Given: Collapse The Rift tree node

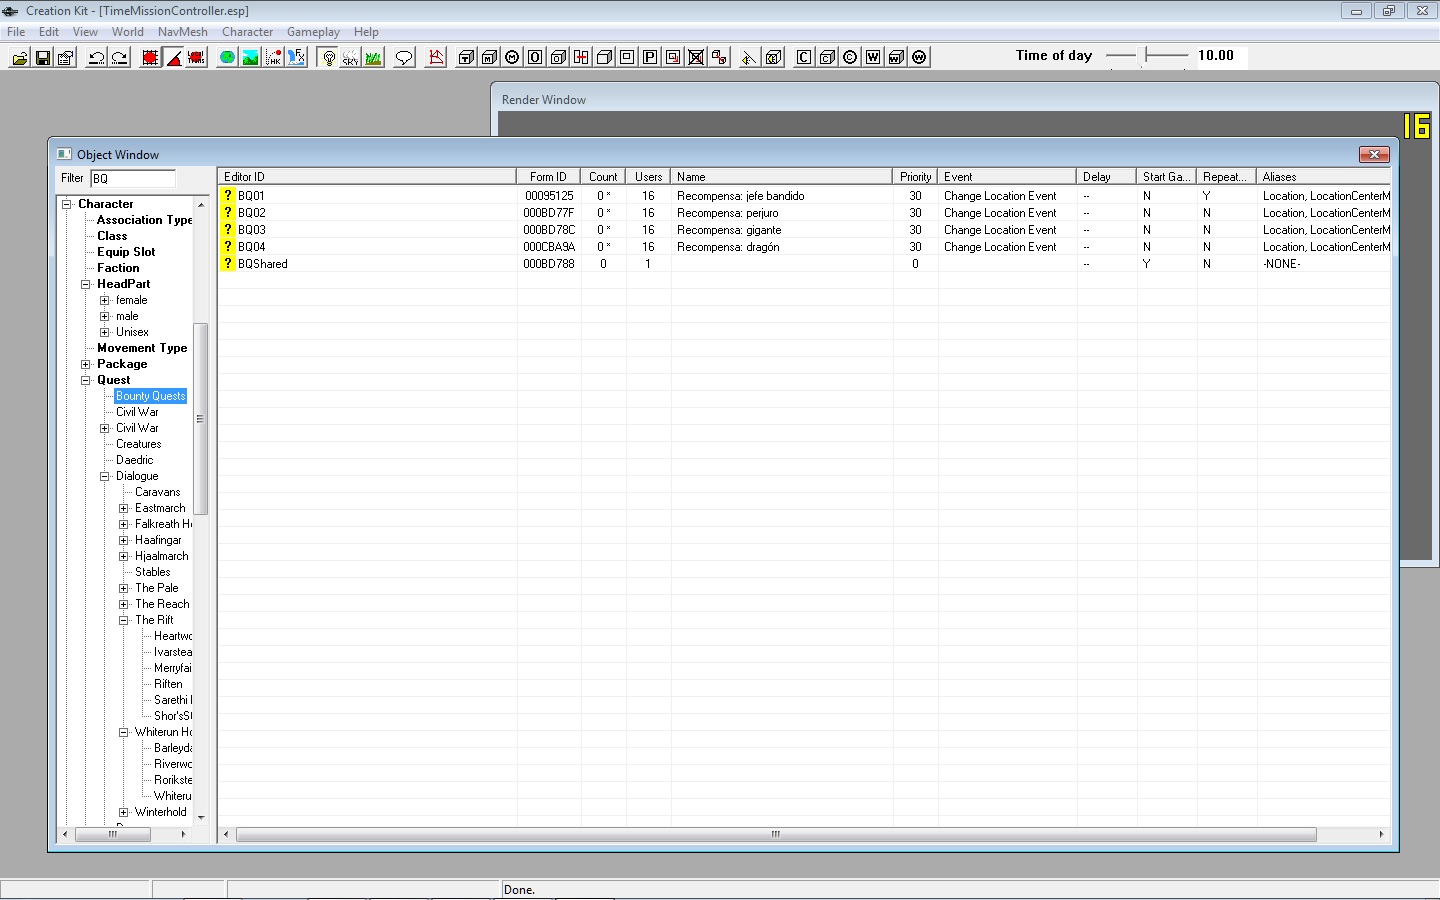Looking at the screenshot, I should (124, 620).
